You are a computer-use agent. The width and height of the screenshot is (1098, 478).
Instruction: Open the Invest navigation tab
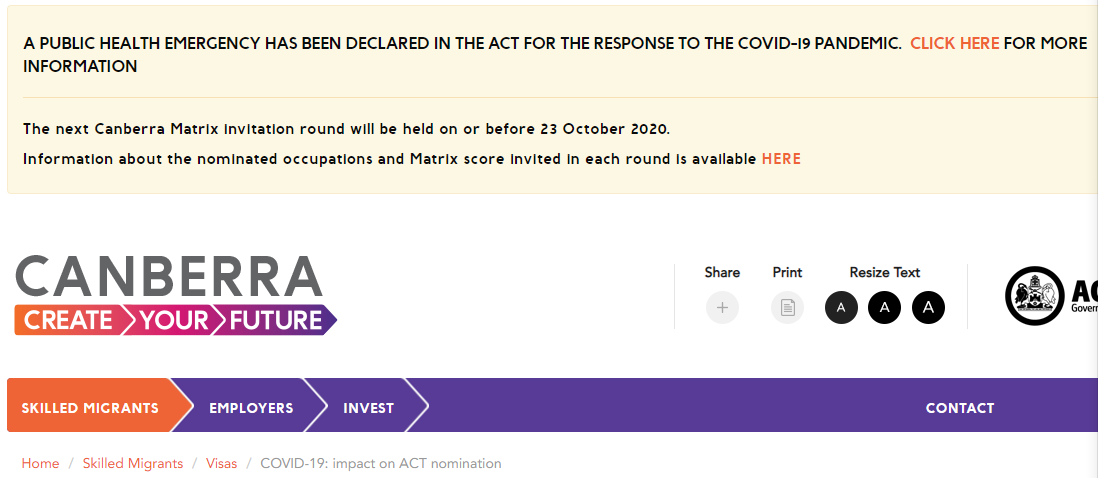click(x=368, y=408)
